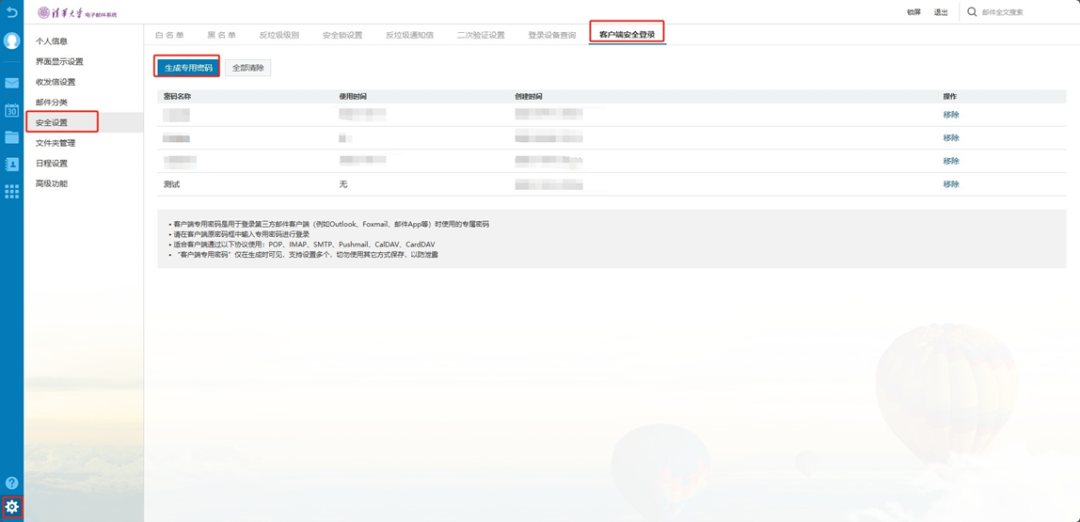Click the search magnifier icon
The height and width of the screenshot is (522, 1080).
971,12
